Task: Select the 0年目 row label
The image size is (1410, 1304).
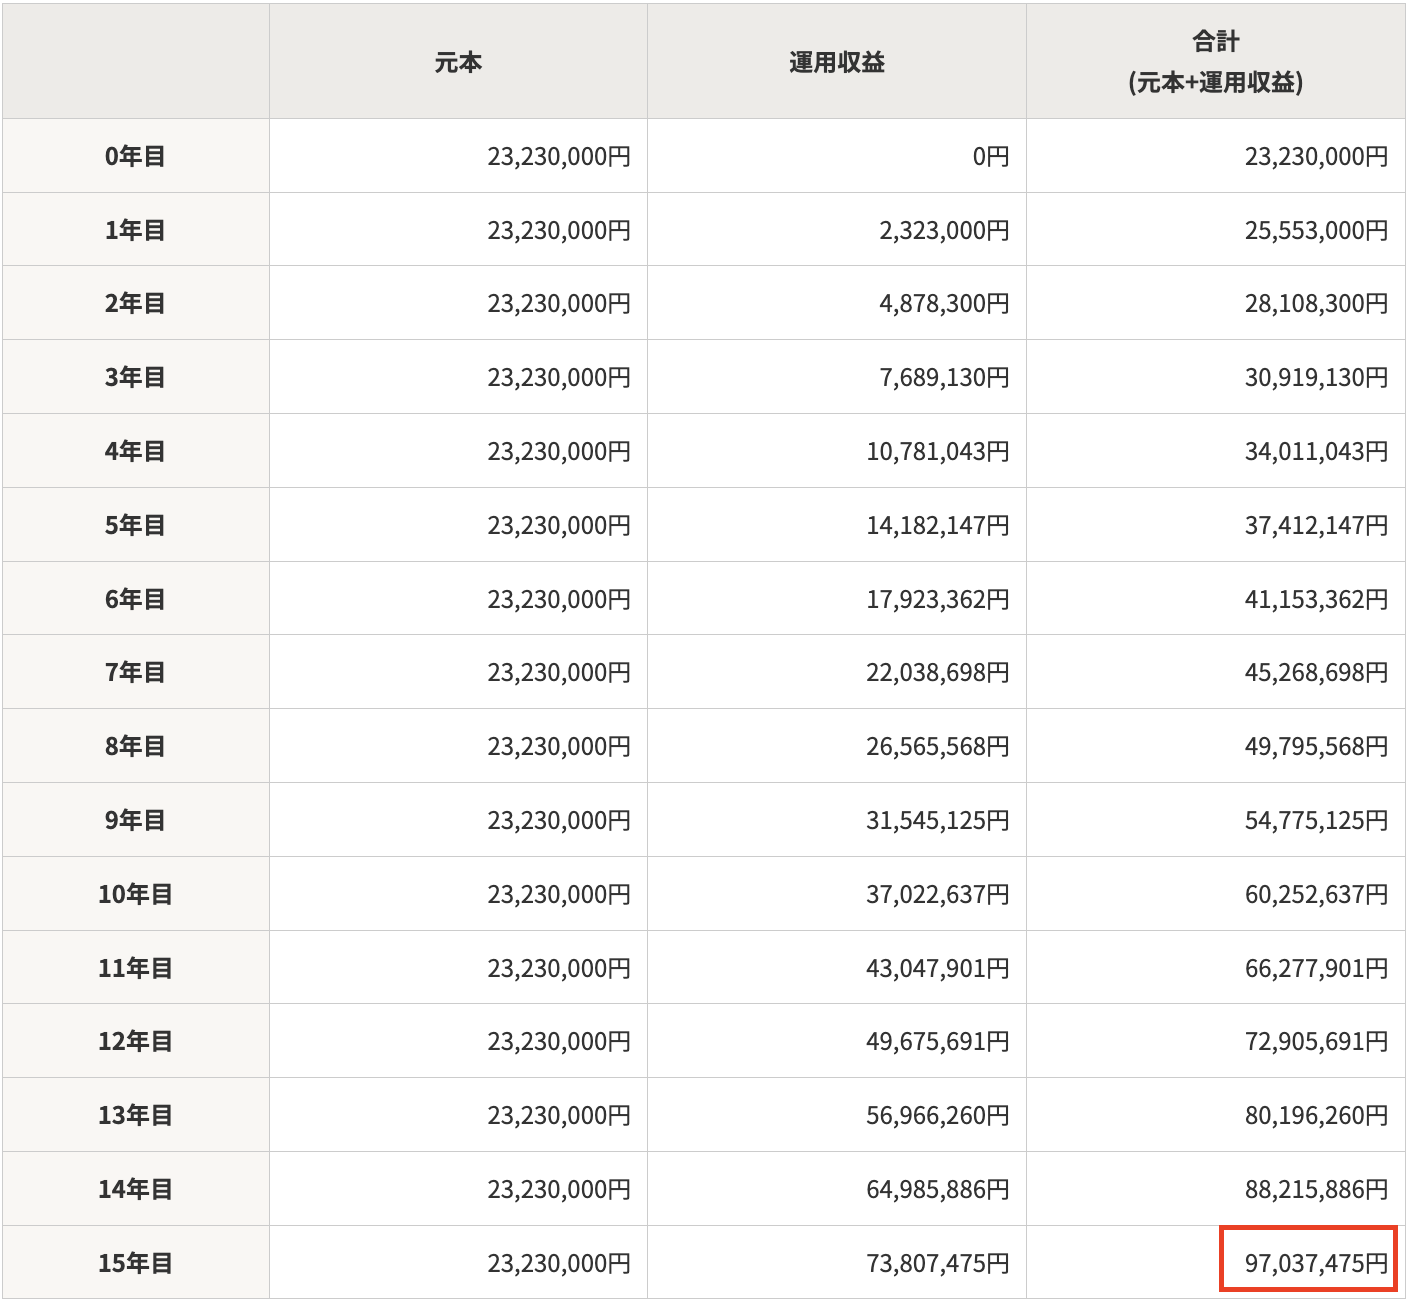Action: tap(135, 156)
